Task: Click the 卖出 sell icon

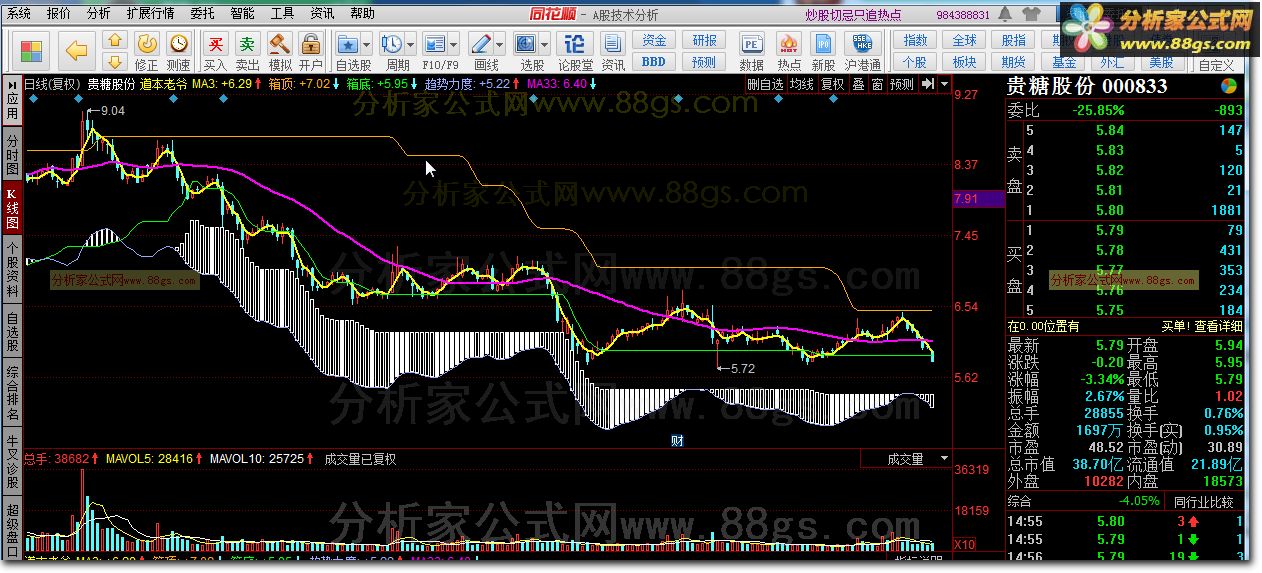Action: pos(247,45)
